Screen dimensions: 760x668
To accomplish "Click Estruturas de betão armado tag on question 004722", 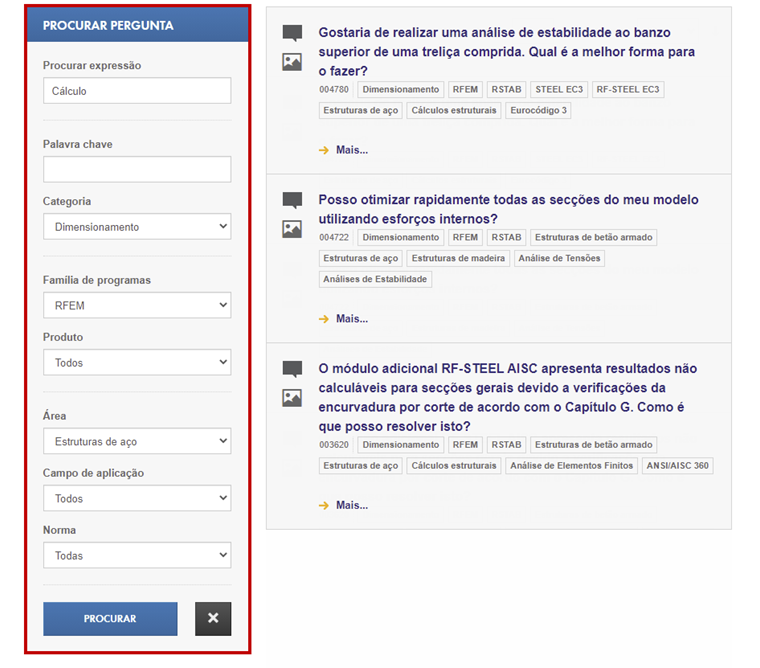I will click(594, 238).
